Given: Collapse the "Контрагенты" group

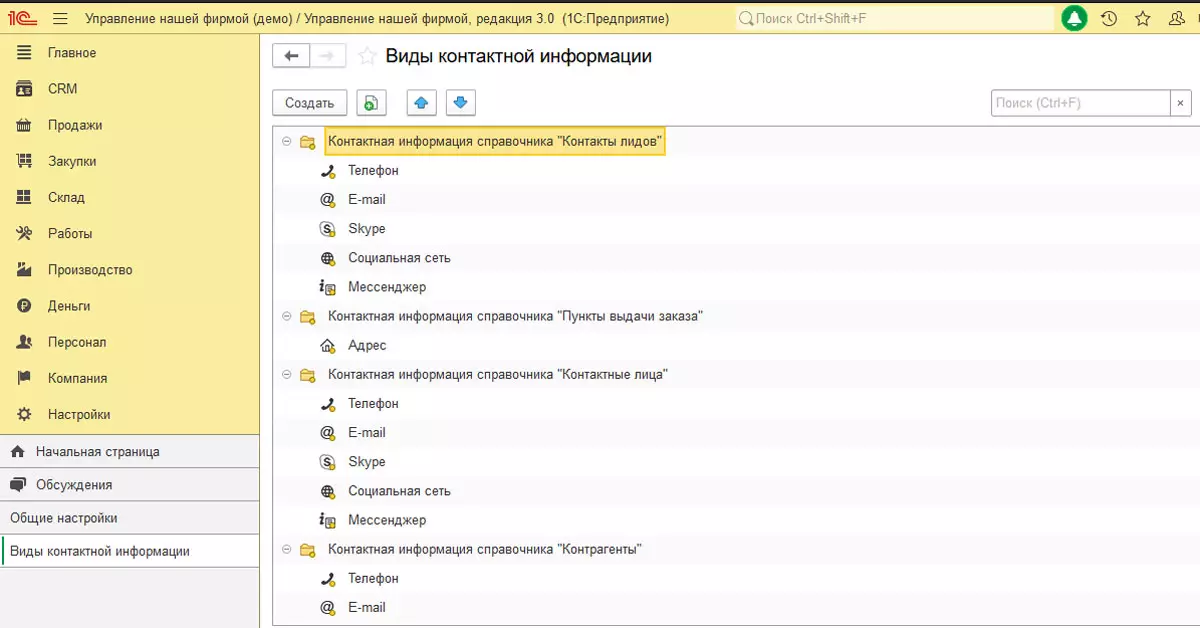Looking at the screenshot, I should tap(287, 550).
